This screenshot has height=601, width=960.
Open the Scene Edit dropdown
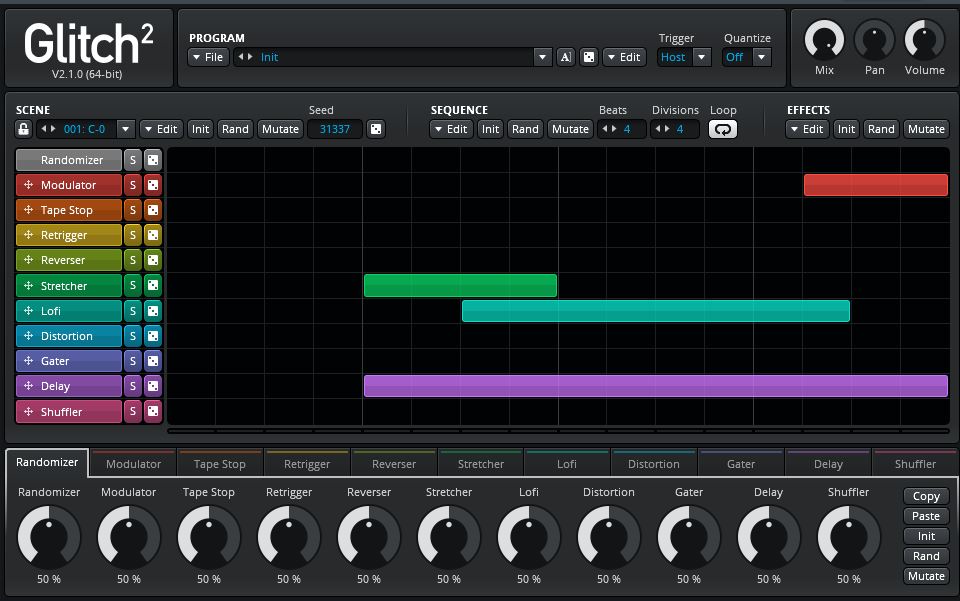coord(161,129)
